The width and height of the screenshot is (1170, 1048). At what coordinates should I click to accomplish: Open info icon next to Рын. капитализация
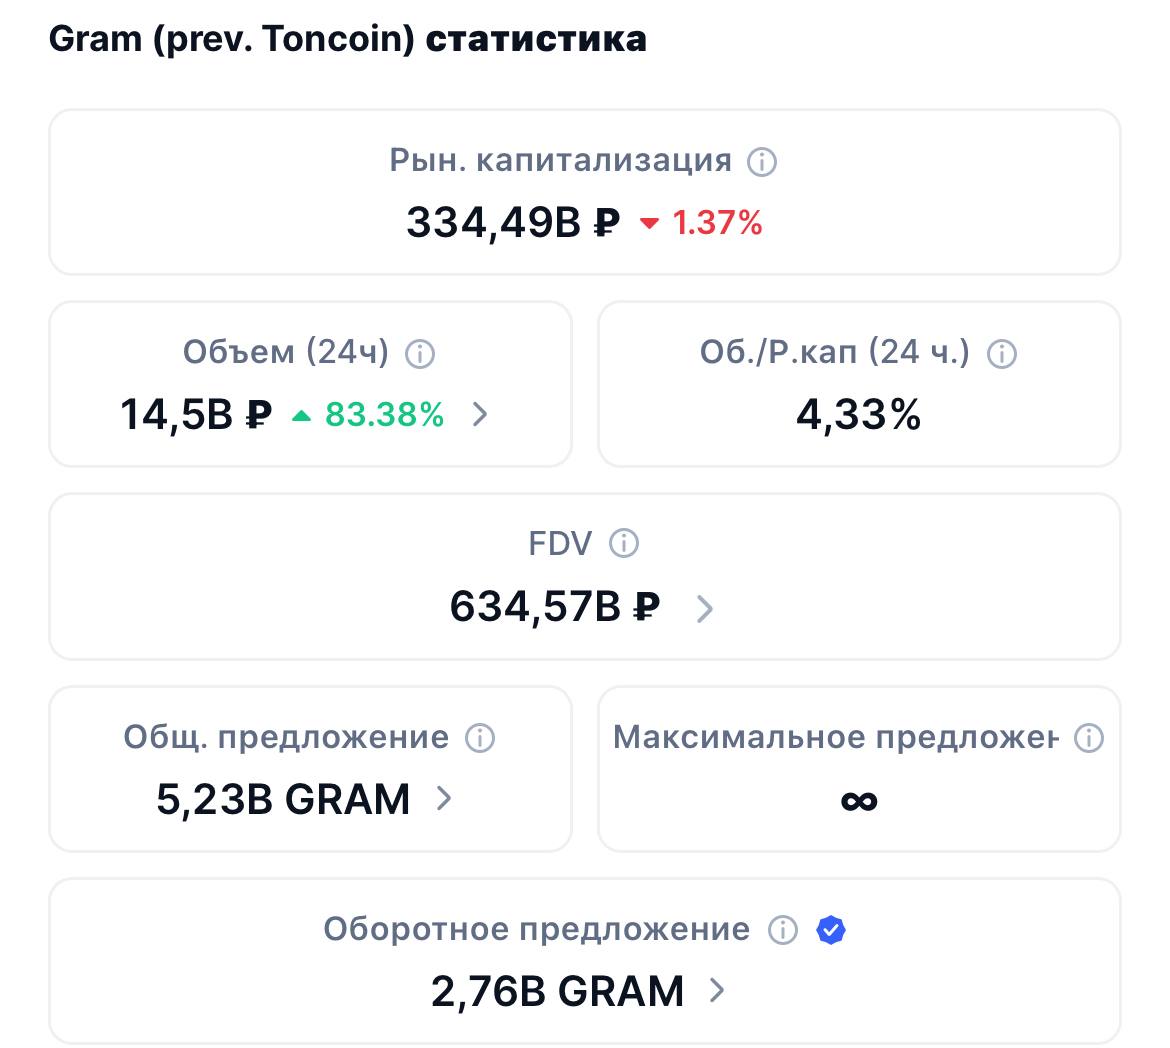762,161
